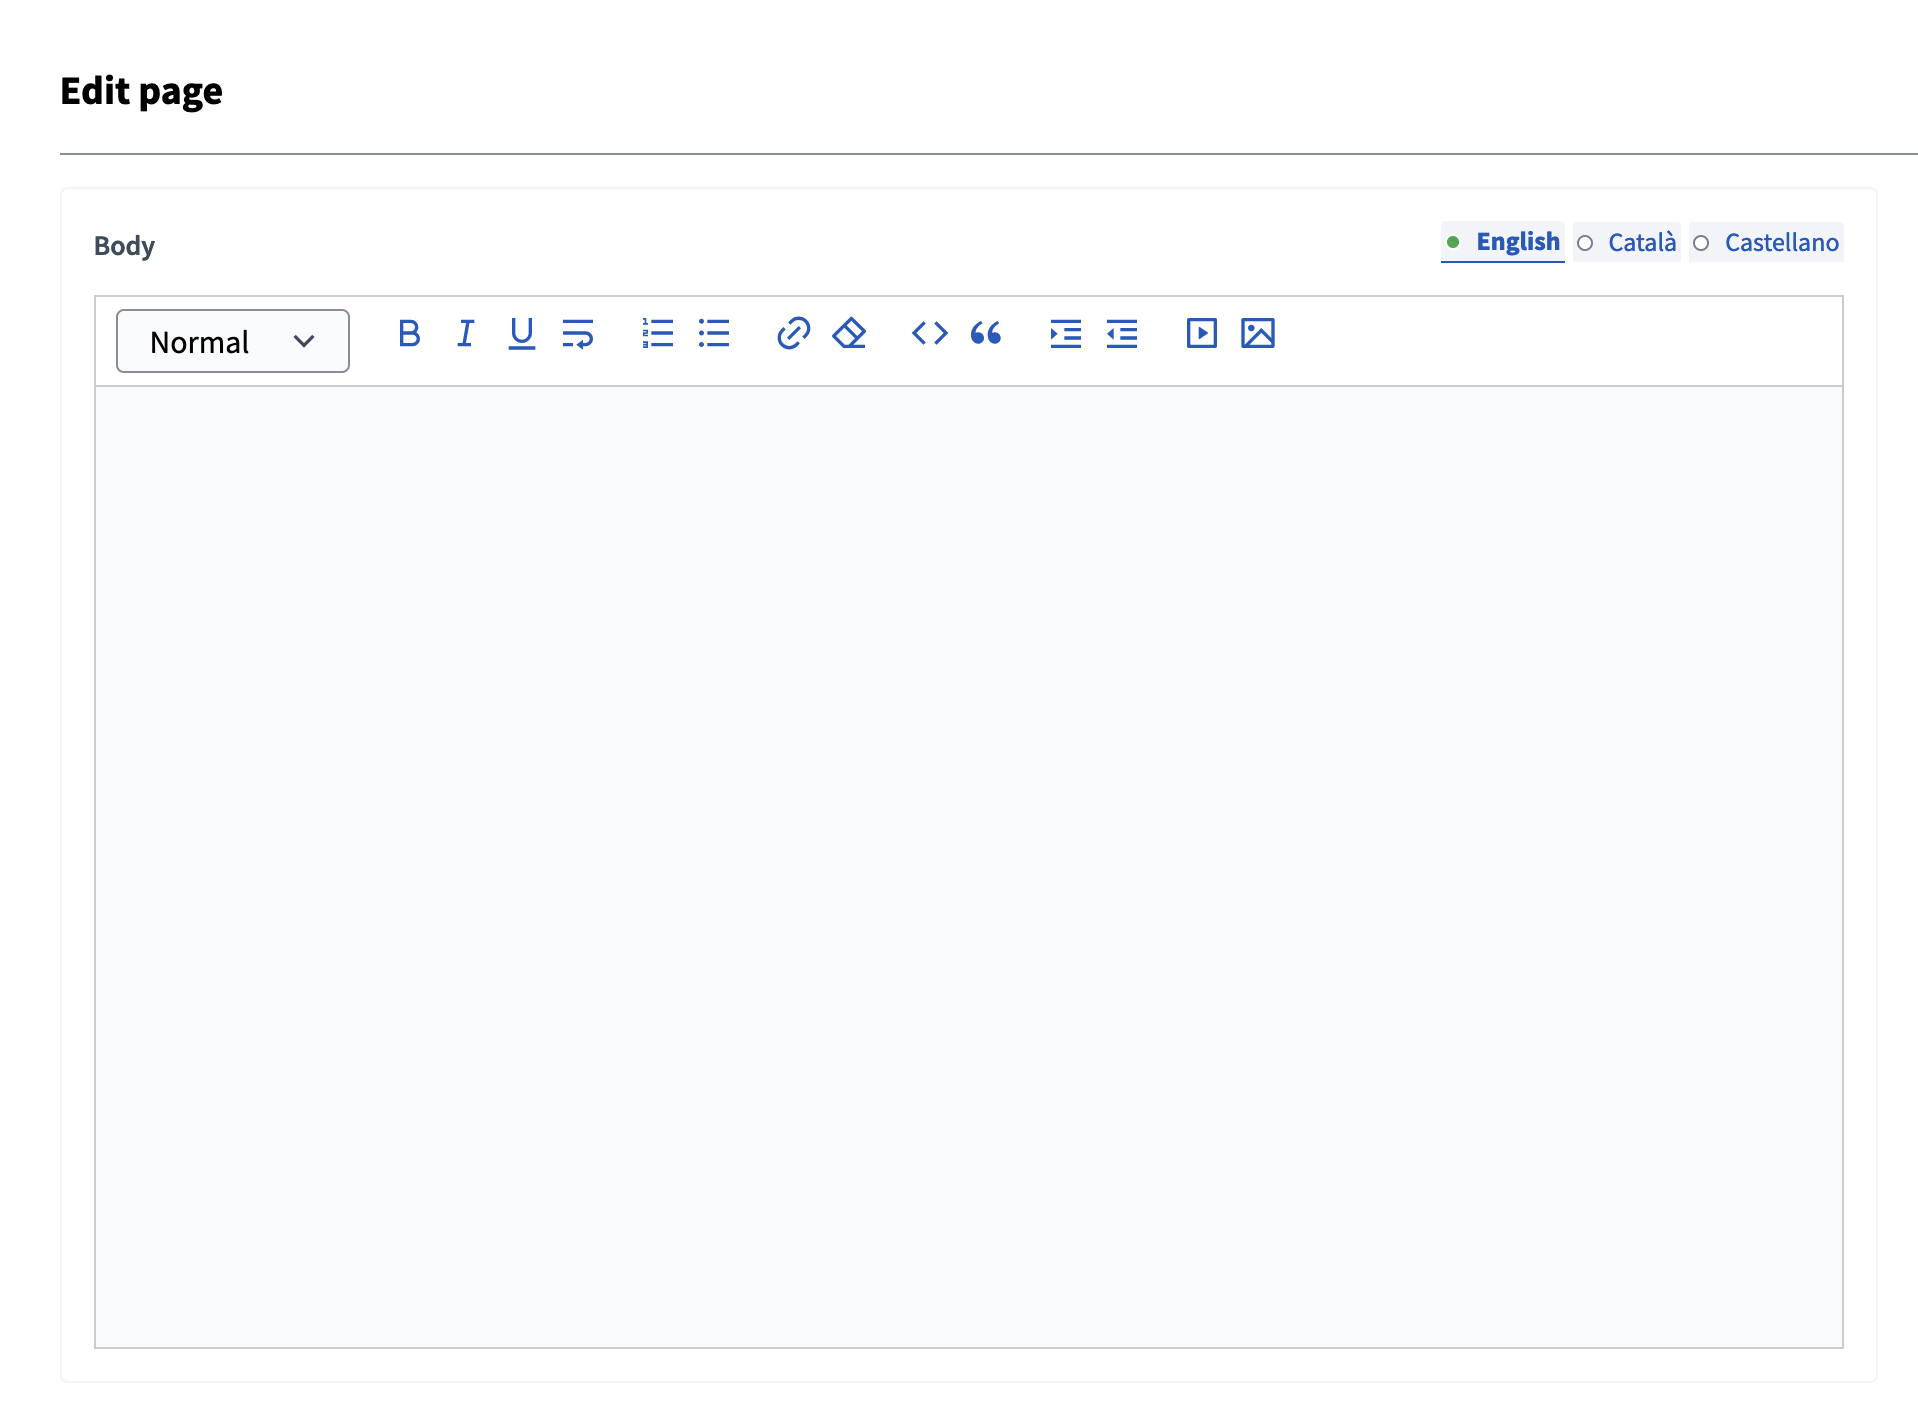
Task: Select the Castellano language radio button
Action: [1702, 243]
